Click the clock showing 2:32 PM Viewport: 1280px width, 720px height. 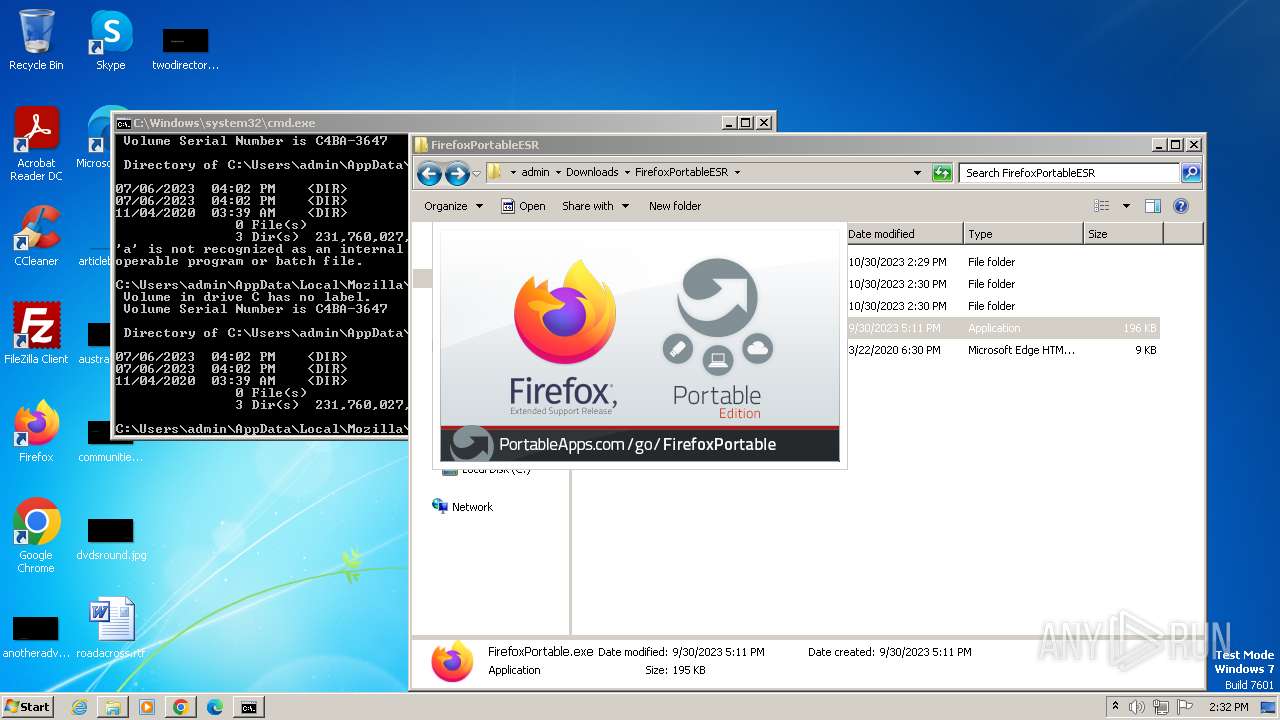(x=1228, y=707)
